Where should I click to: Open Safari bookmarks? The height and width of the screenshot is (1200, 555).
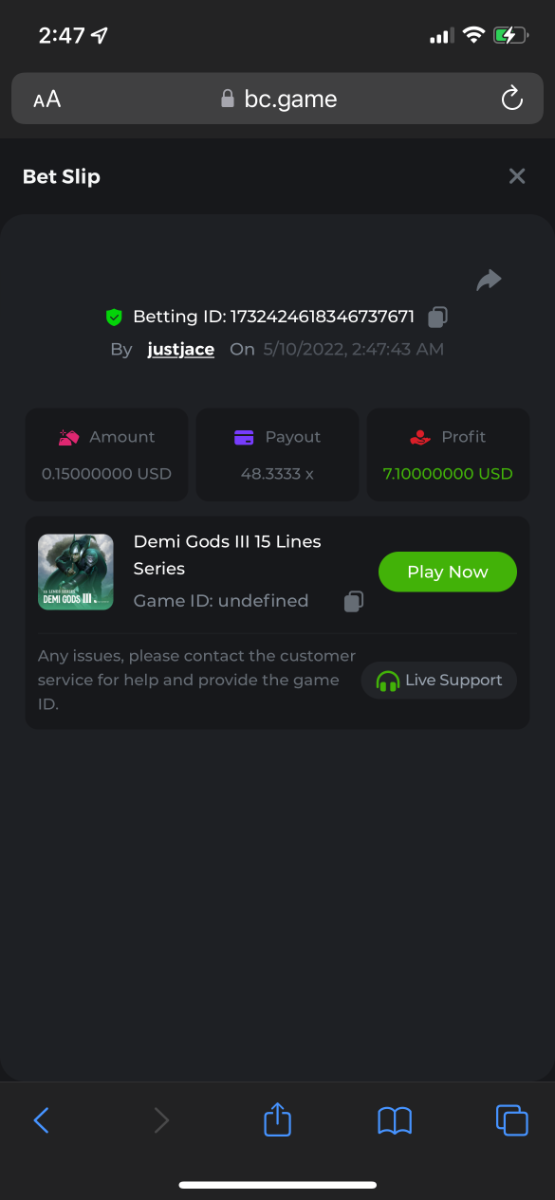click(395, 1120)
